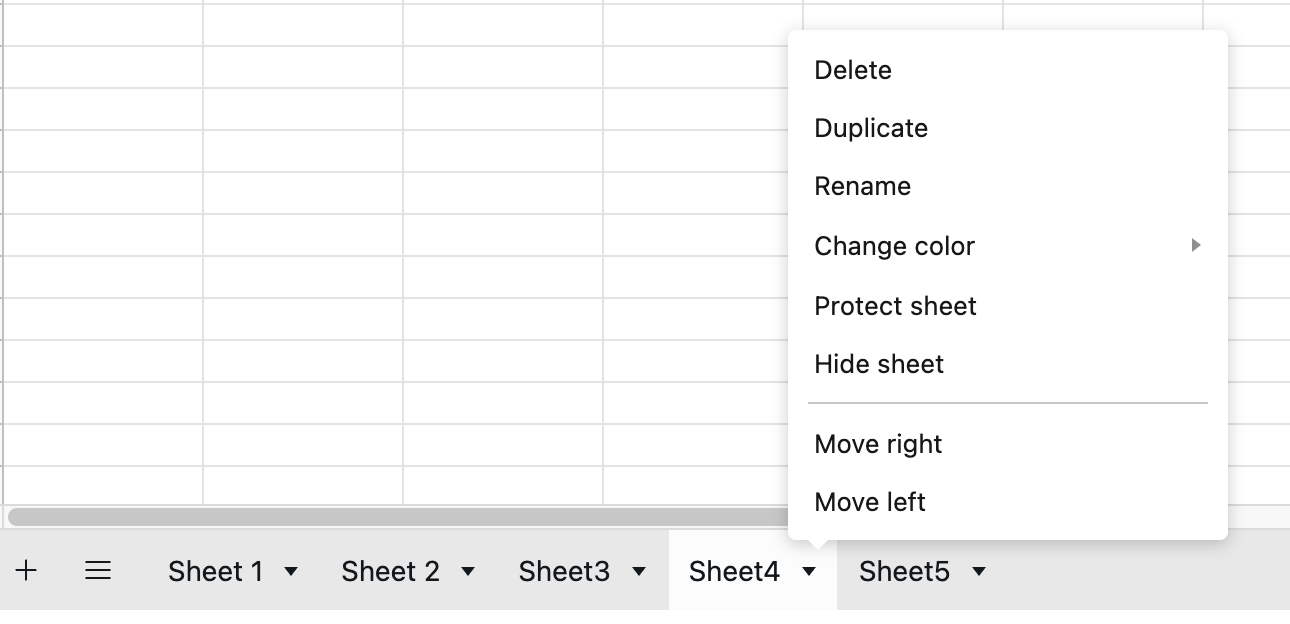Click the Sheet4 tab dropdown arrow
The width and height of the screenshot is (1290, 624).
coord(809,572)
